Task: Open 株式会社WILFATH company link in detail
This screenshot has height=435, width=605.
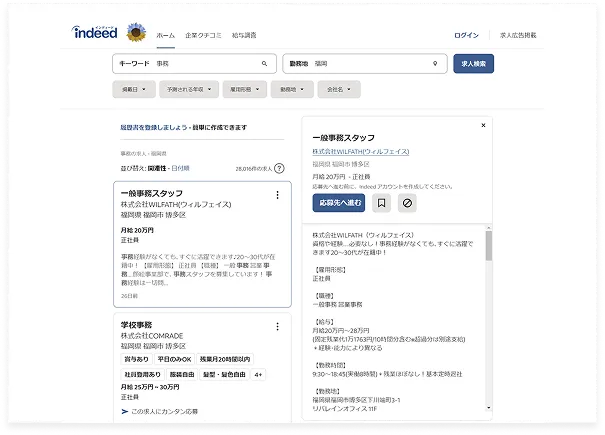Action: (x=360, y=152)
